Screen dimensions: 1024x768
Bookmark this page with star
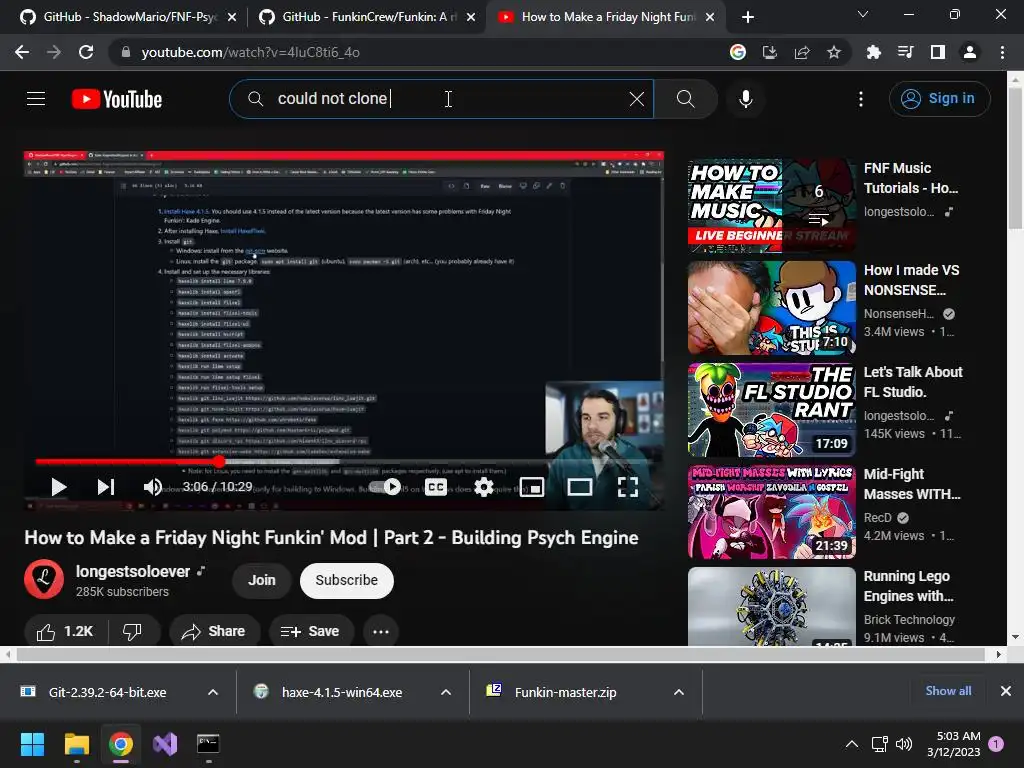point(834,52)
